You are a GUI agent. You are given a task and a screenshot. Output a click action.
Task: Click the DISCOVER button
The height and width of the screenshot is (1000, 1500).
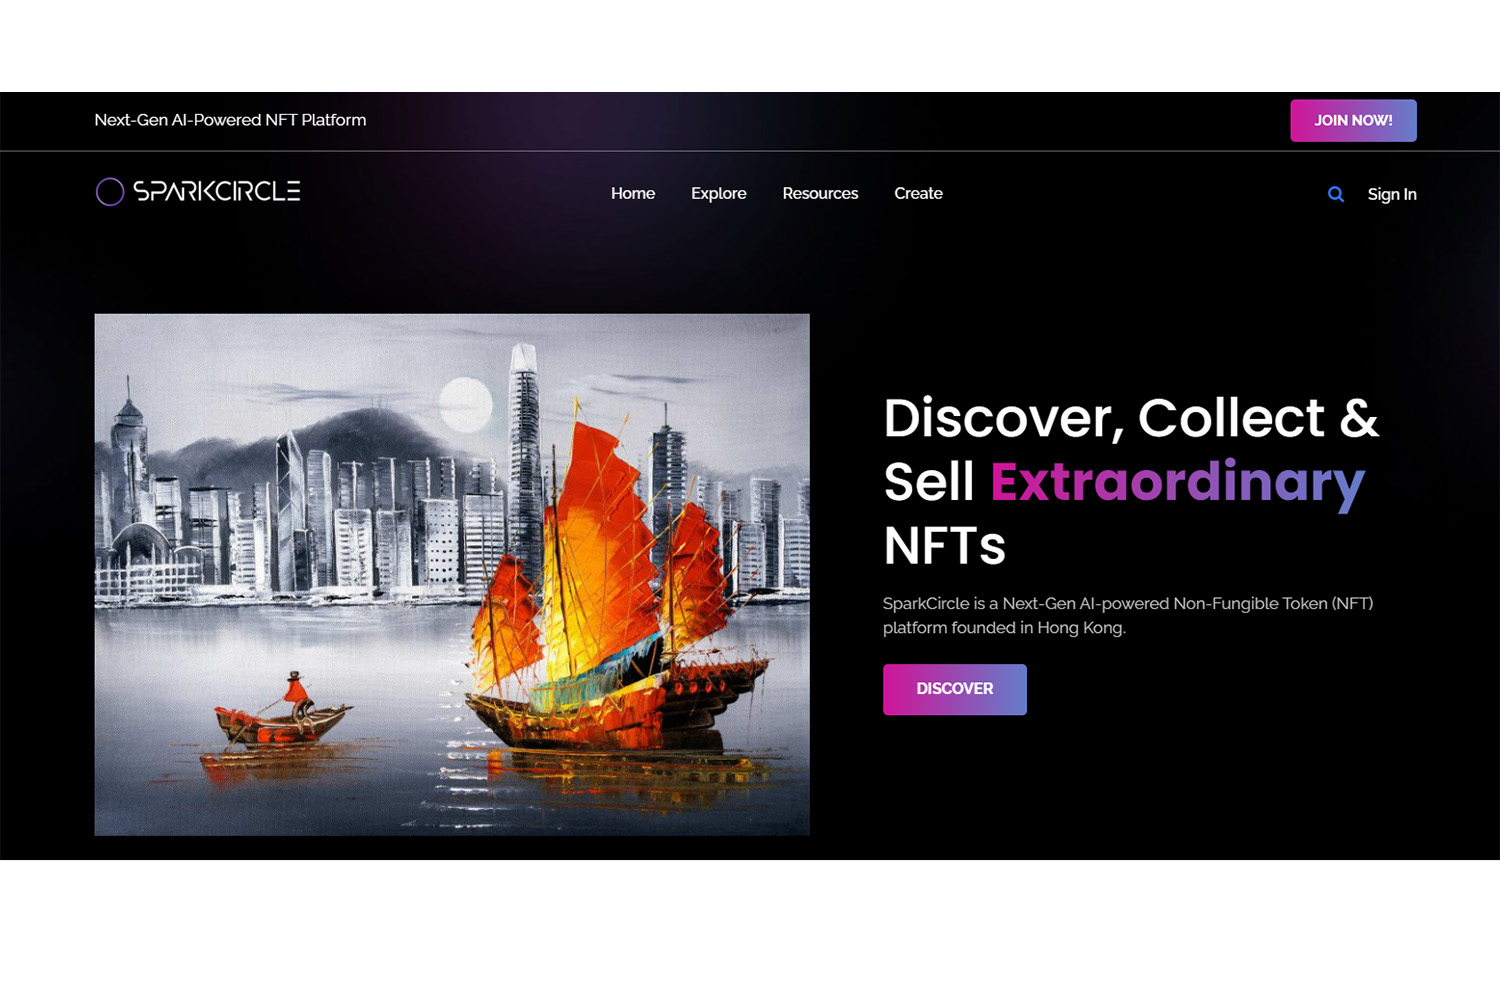(955, 689)
